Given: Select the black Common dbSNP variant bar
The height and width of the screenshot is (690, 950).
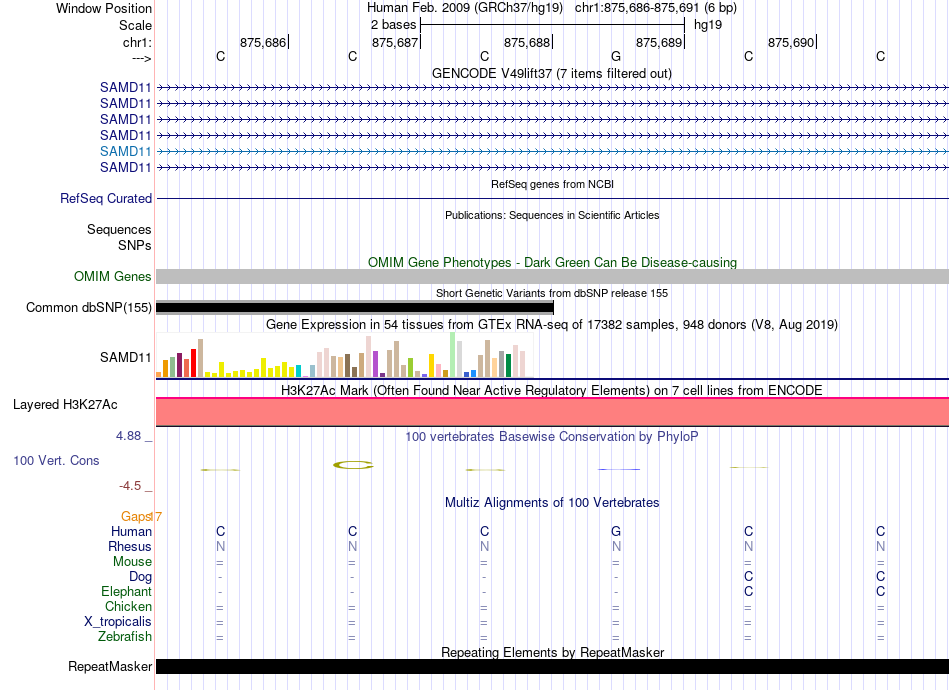Looking at the screenshot, I should tap(354, 308).
